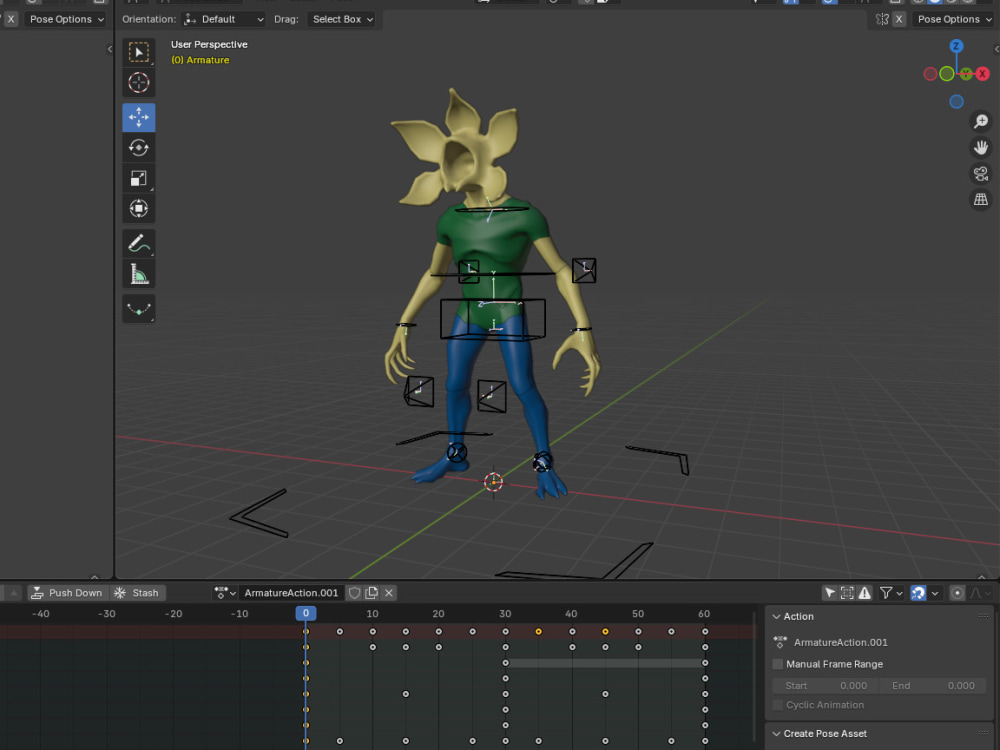
Task: Click ArmatureAction.001 name in Action panel
Action: point(841,642)
